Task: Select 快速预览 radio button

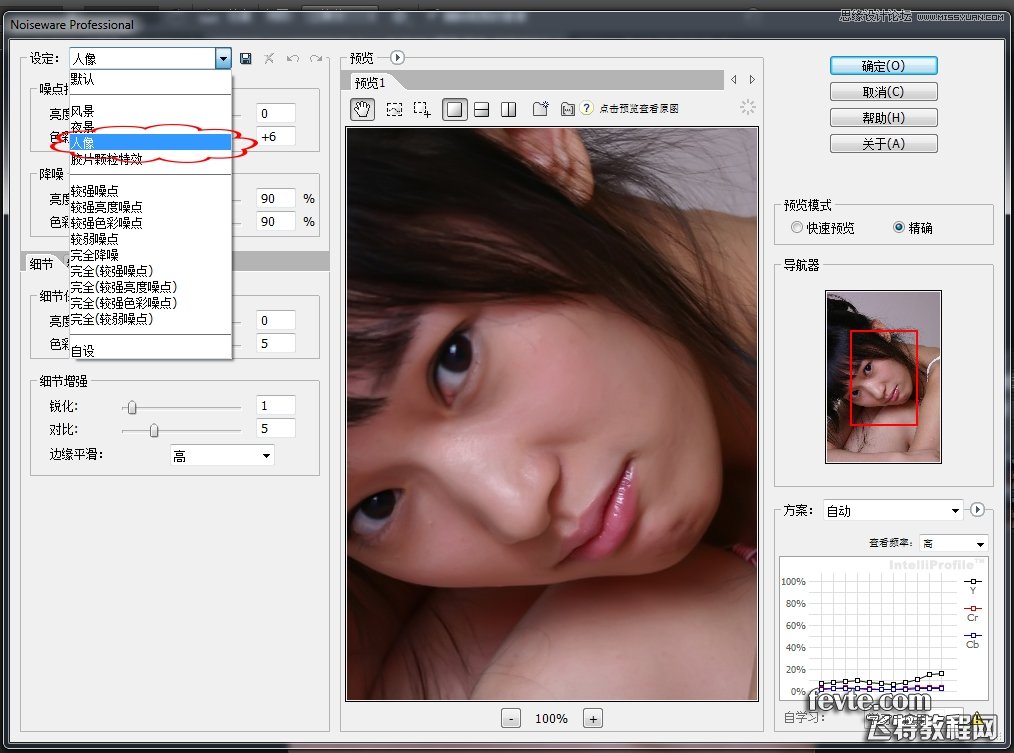Action: (x=797, y=227)
